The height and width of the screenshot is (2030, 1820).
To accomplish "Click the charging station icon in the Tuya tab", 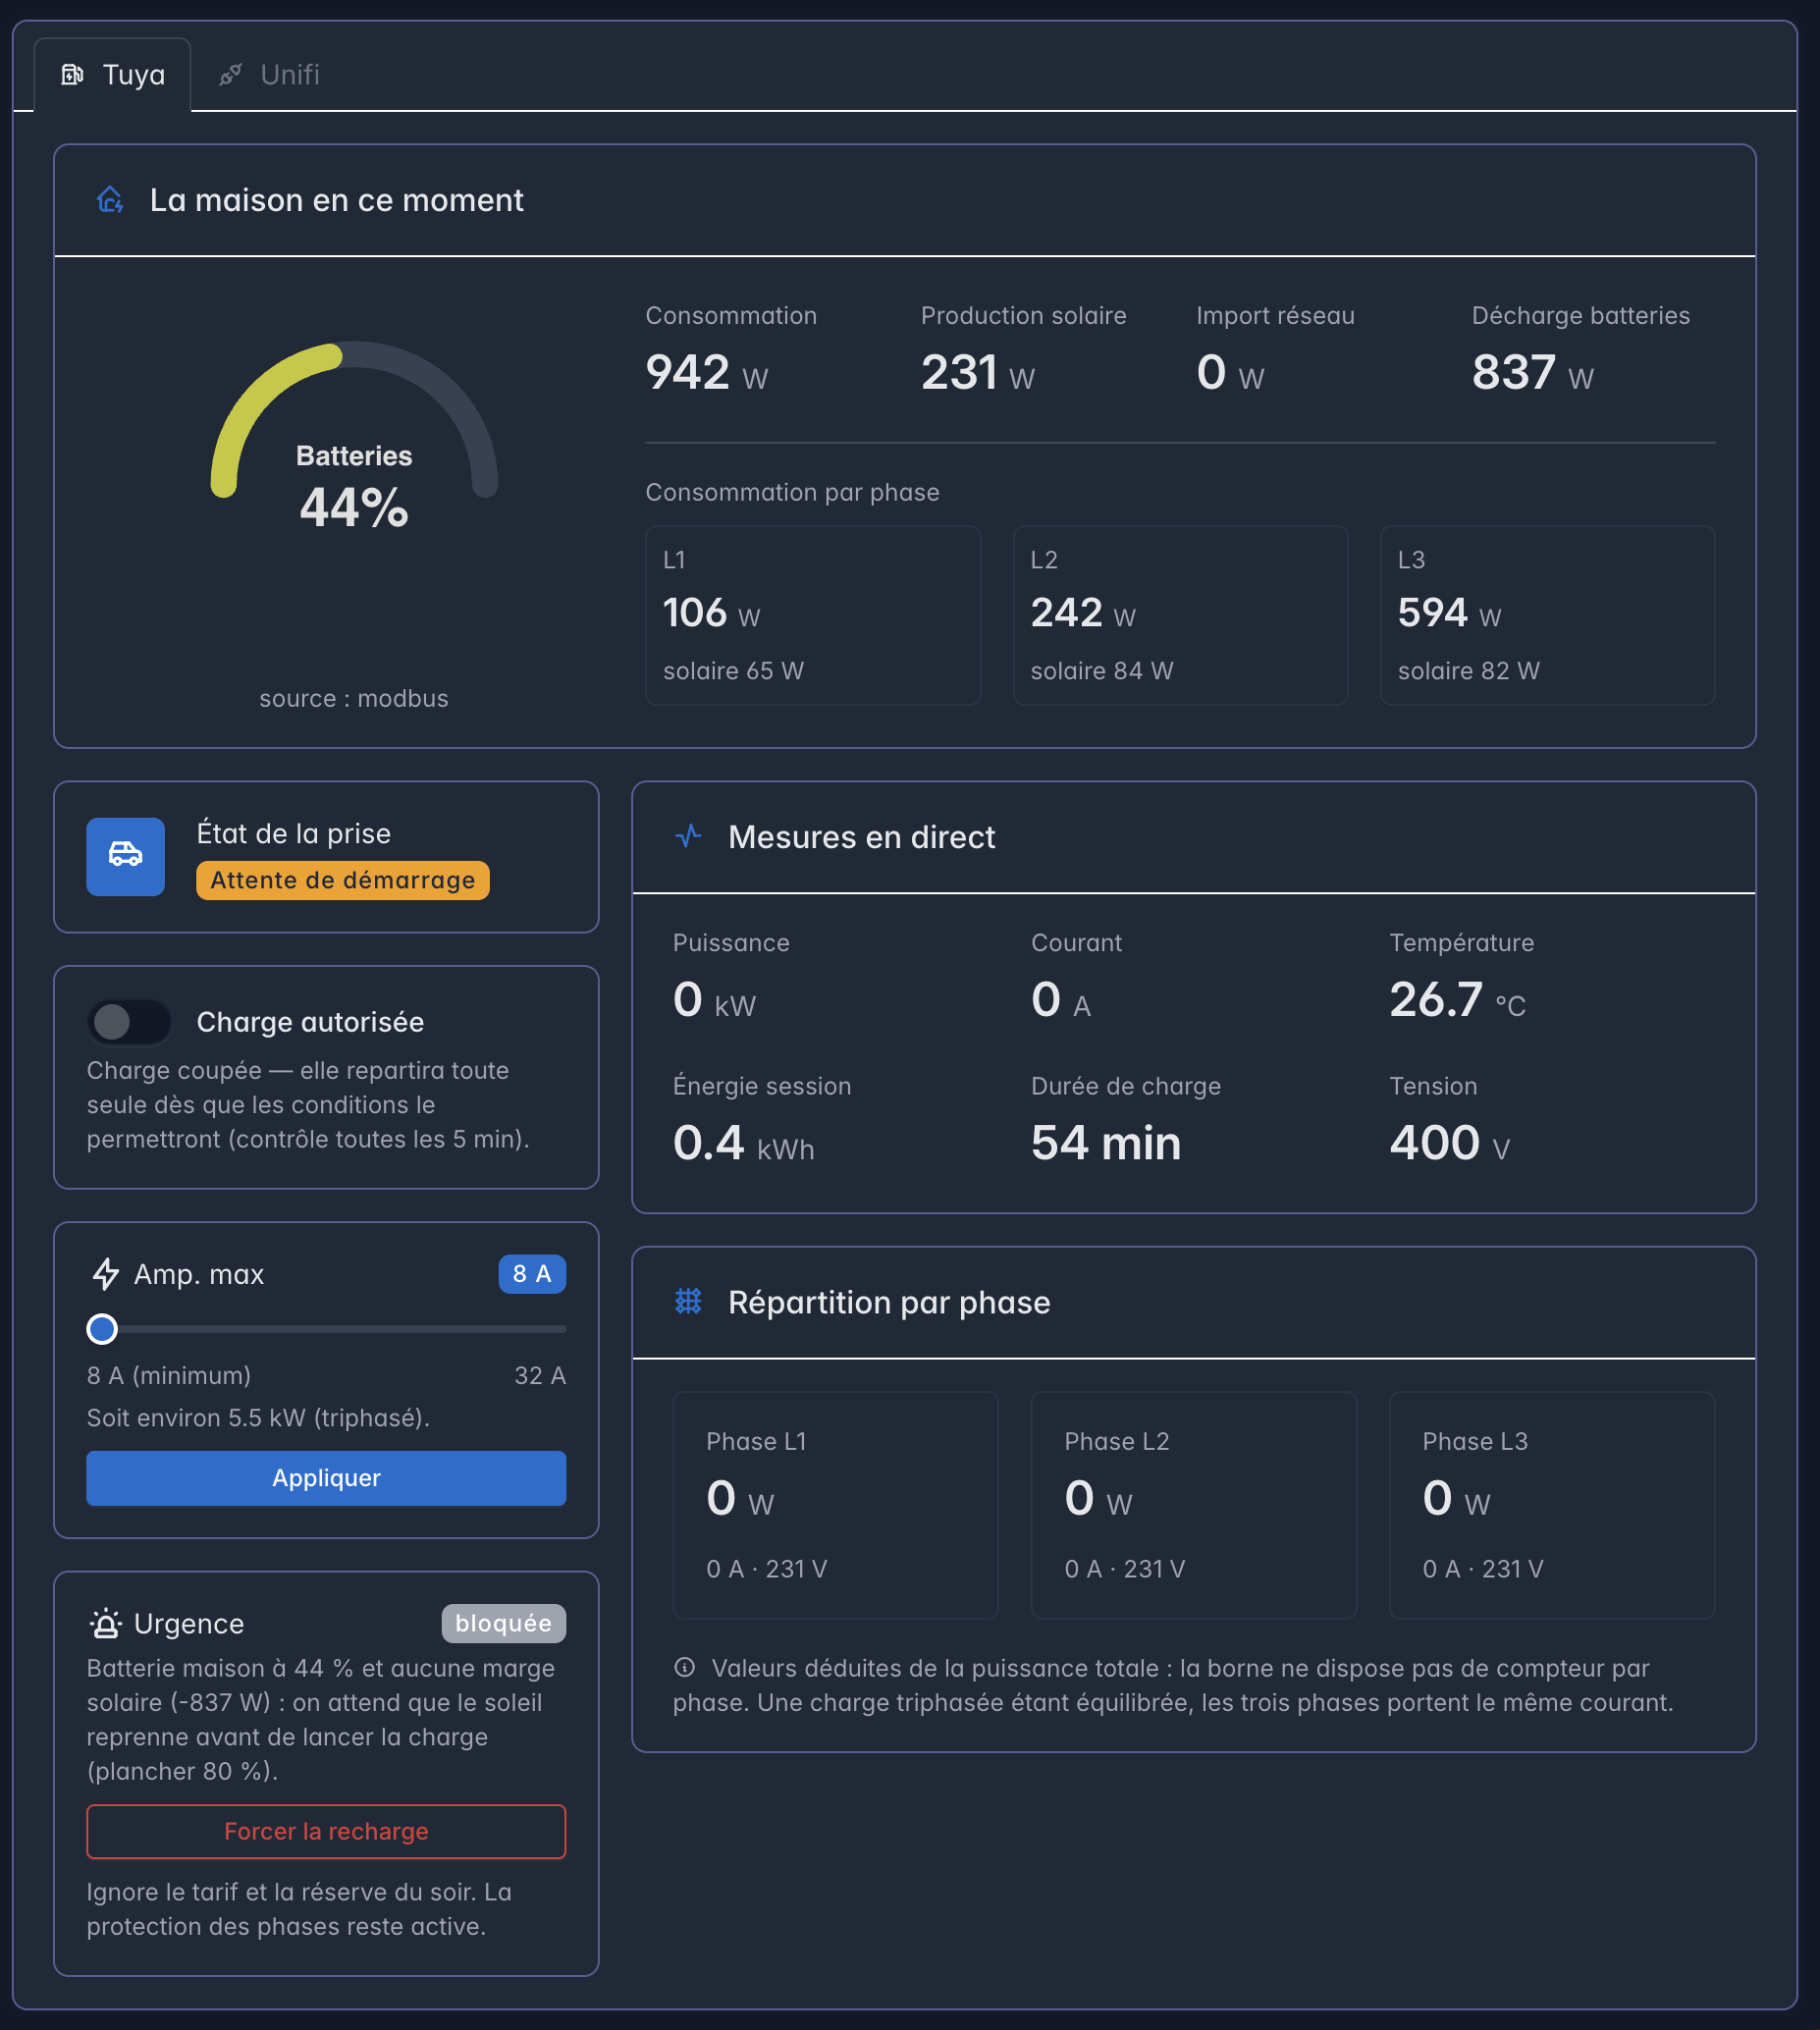I will (72, 75).
